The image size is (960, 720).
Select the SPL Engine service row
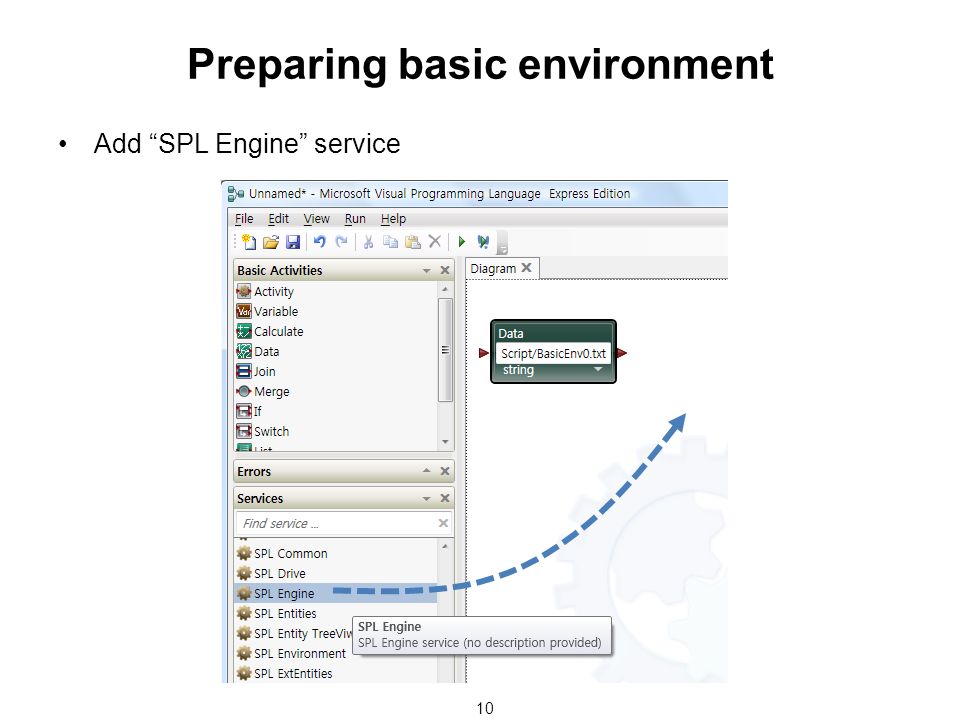336,593
